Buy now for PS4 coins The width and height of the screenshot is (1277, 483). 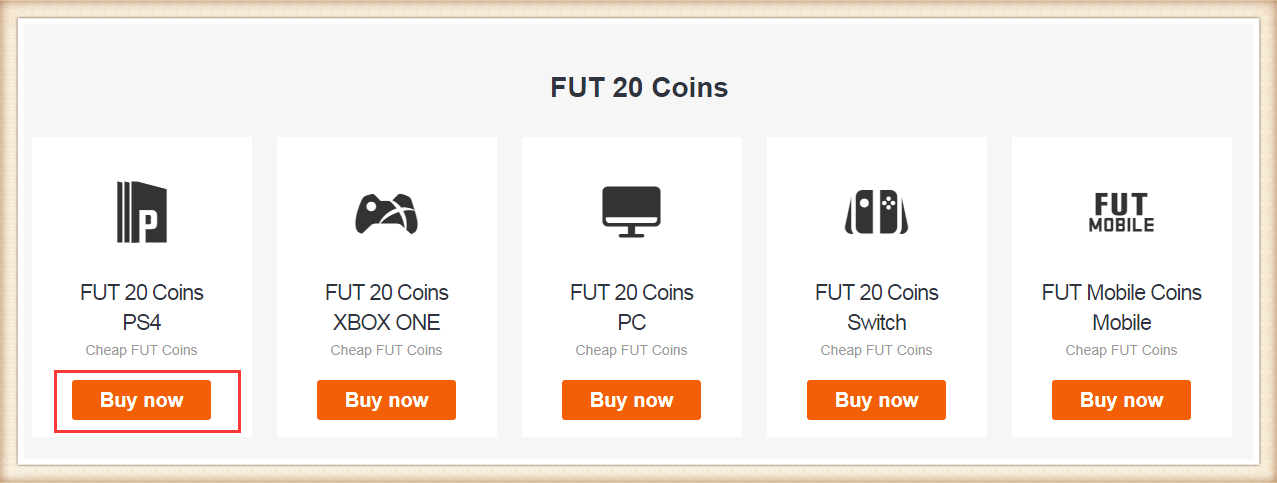point(142,400)
